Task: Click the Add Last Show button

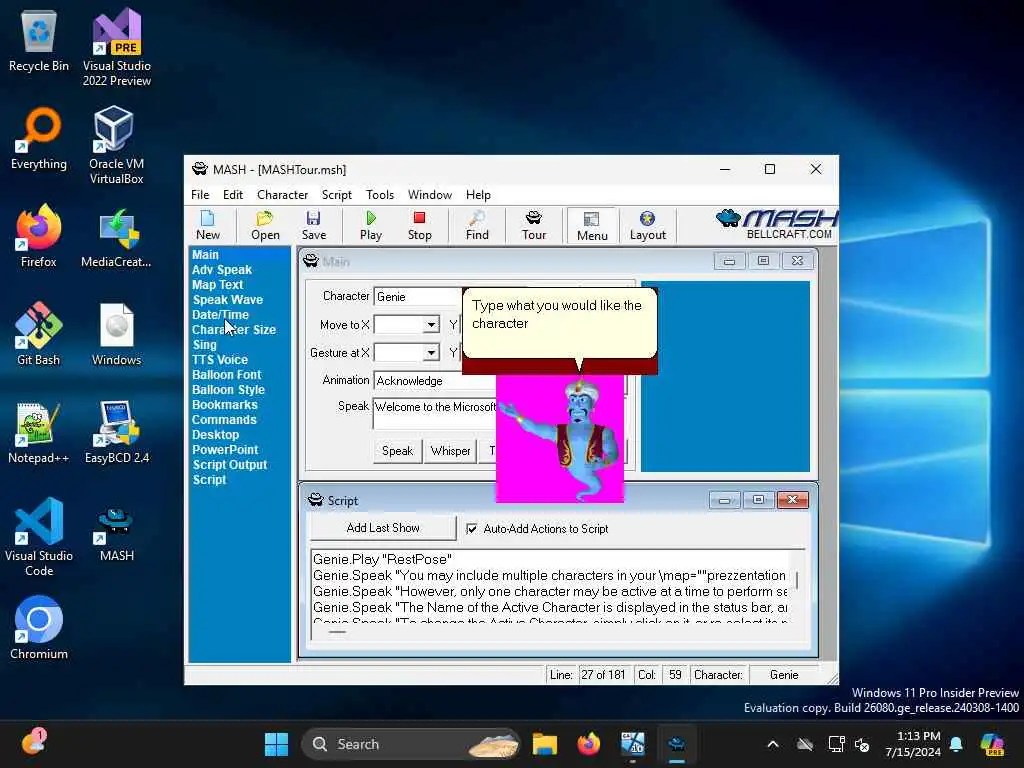Action: (x=383, y=528)
